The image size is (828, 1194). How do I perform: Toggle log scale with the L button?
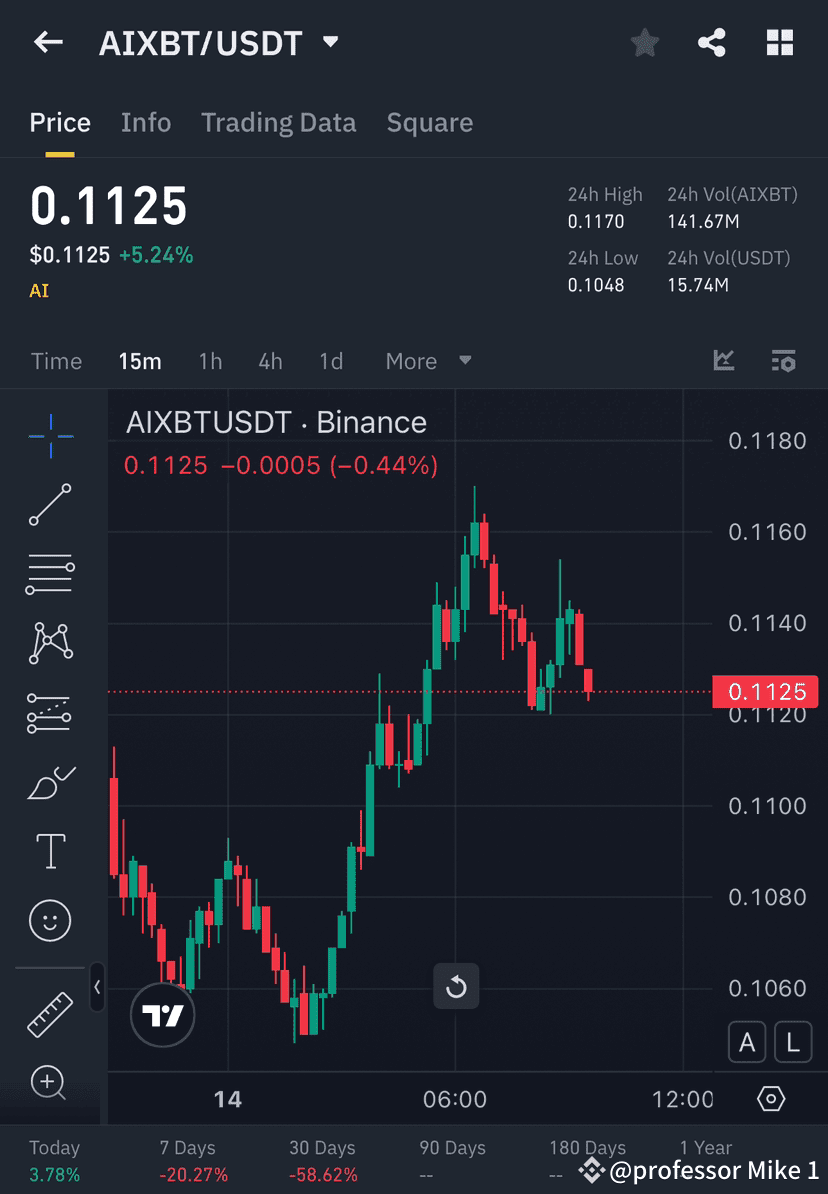pyautogui.click(x=792, y=1041)
